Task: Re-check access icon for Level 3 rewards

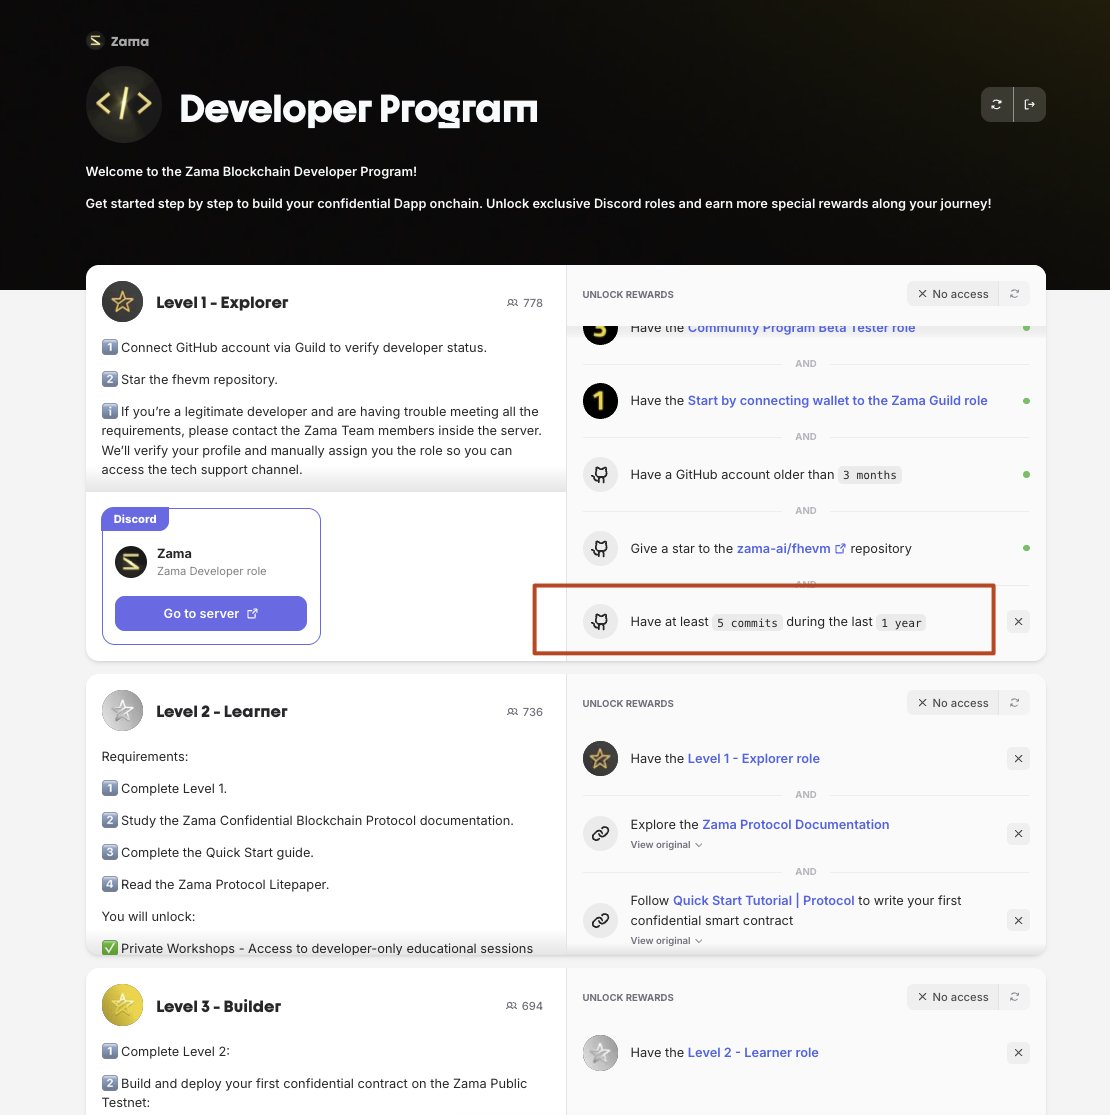Action: point(1014,997)
